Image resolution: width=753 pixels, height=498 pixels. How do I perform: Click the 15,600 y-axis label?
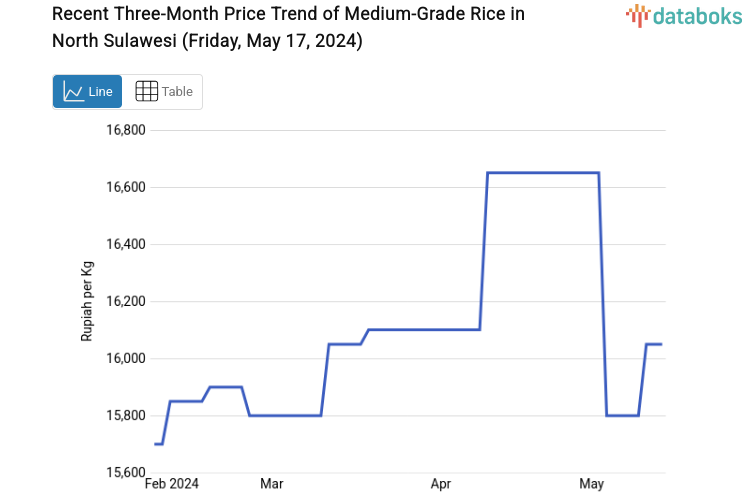coord(127,472)
